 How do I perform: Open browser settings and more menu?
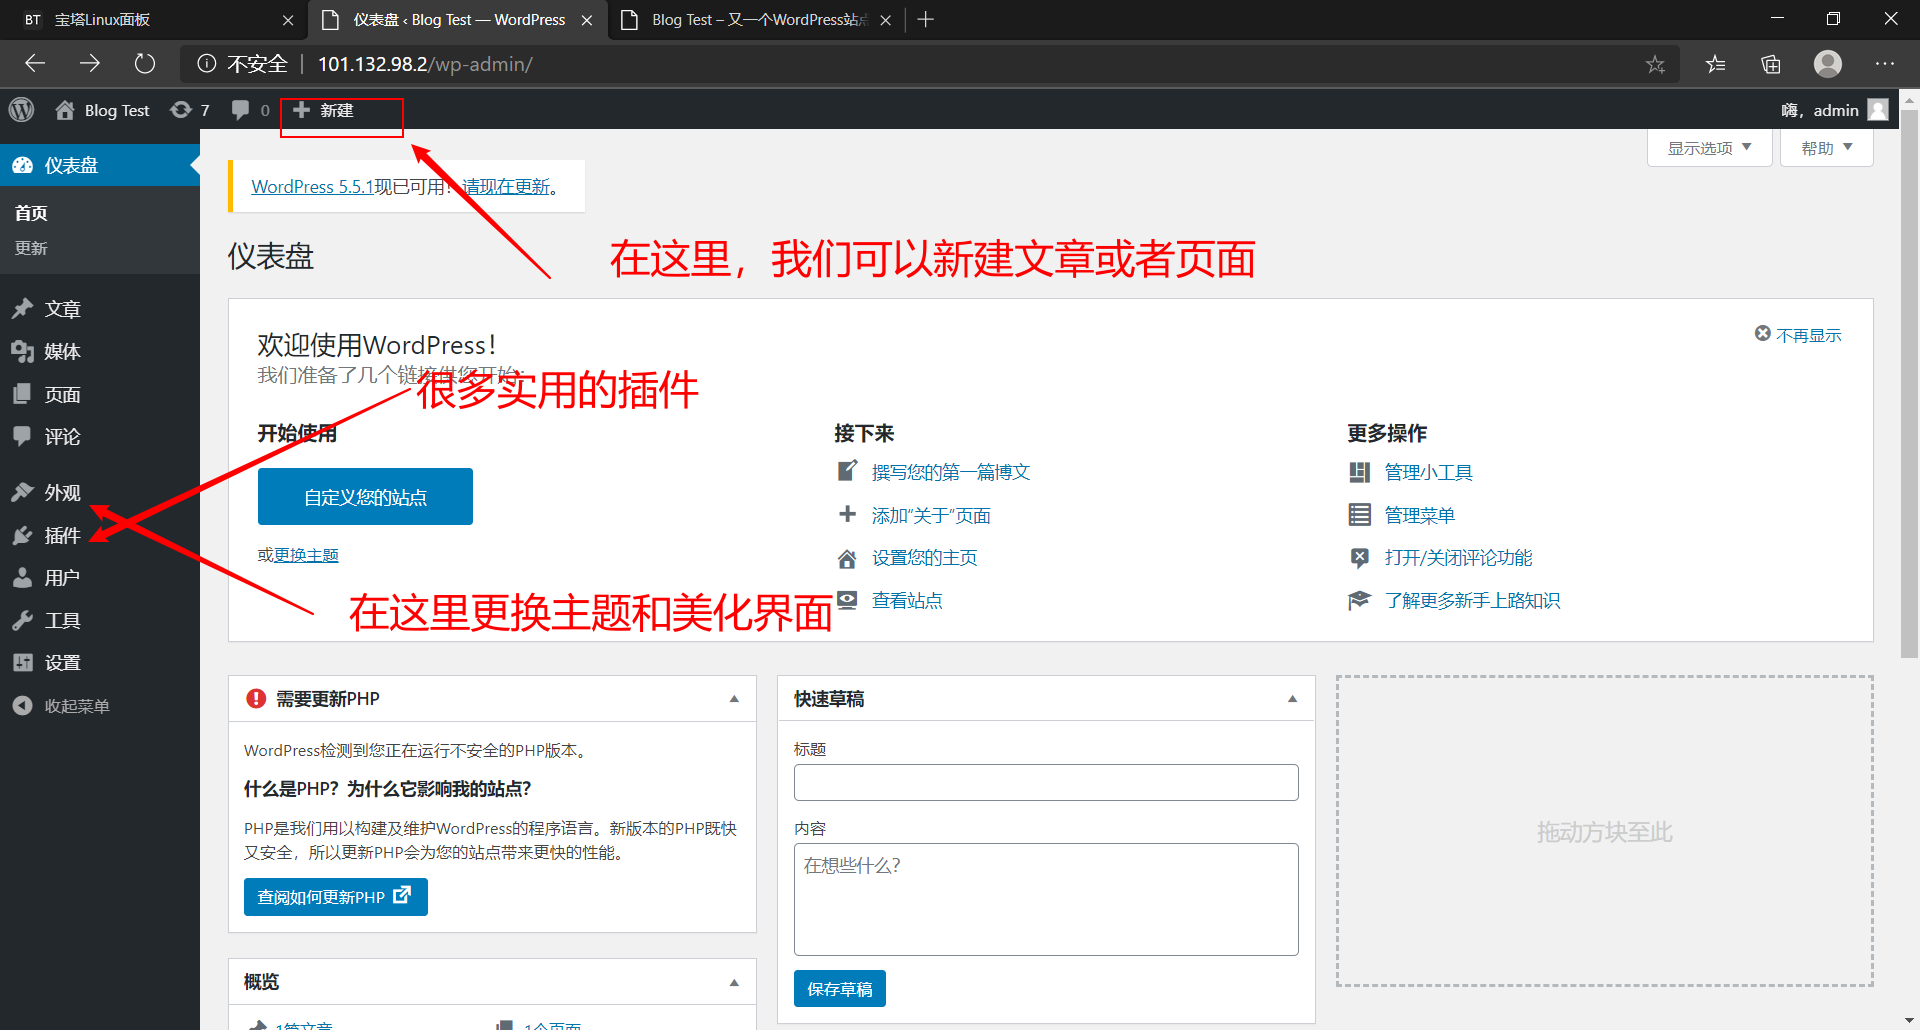pos(1885,64)
